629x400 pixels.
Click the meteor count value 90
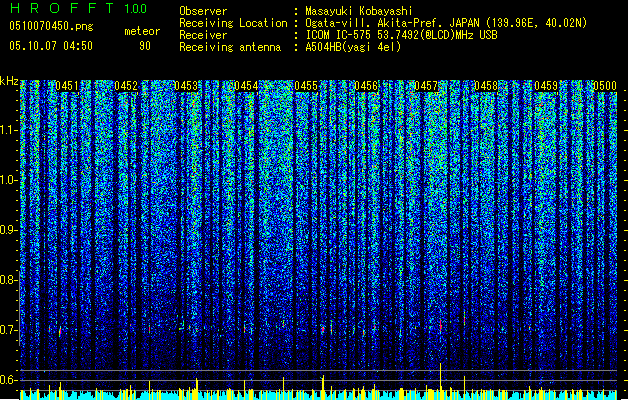click(145, 46)
